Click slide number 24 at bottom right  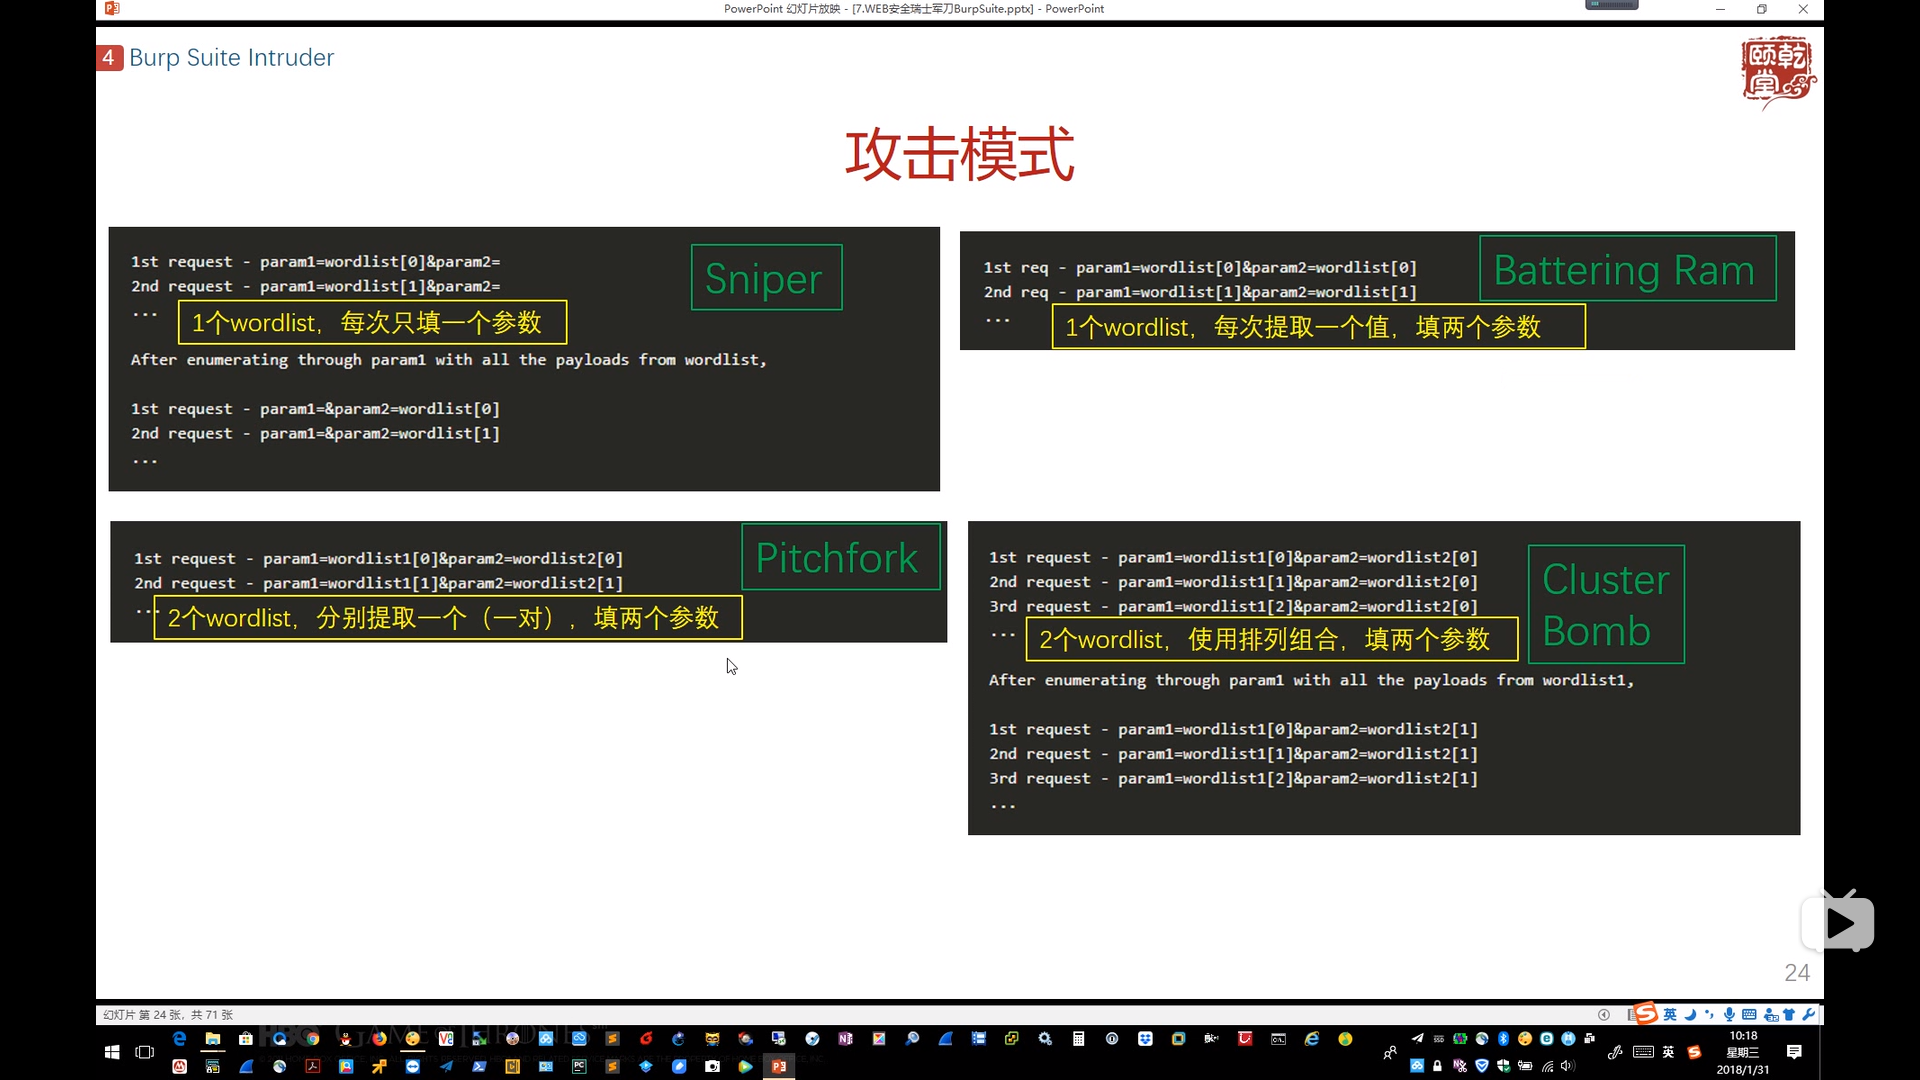click(1796, 972)
